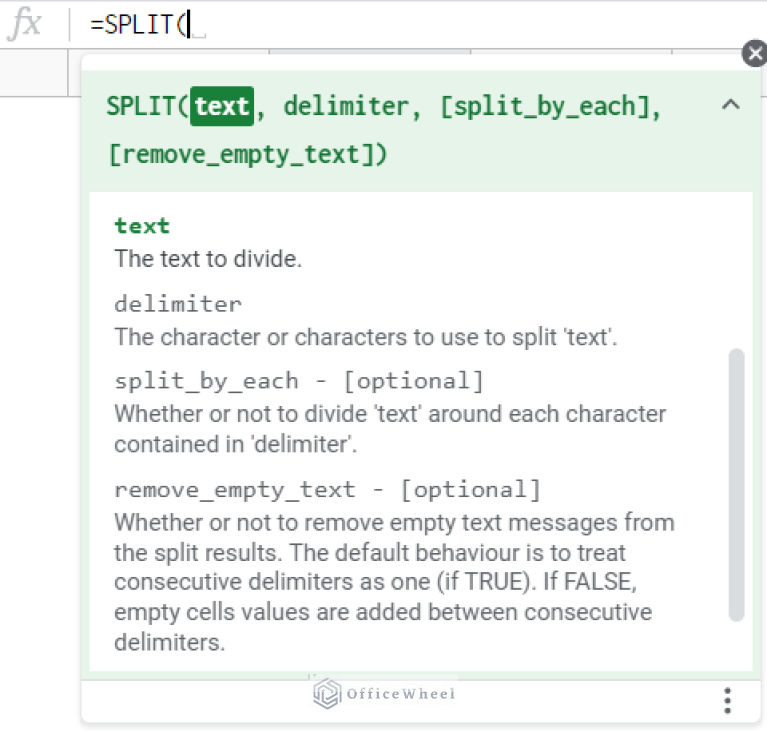Click the remove empty text description paragraph

(x=394, y=582)
